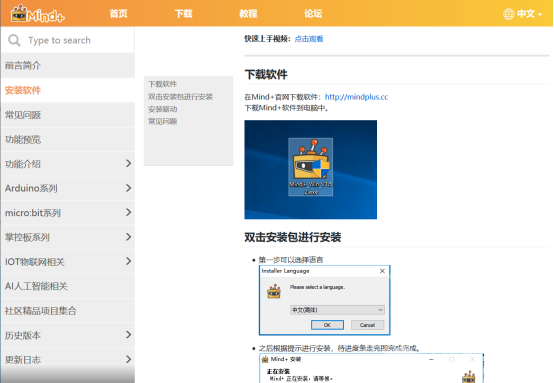Click the text 下载Mind+软件到电脑中。
554x383 pixels.
pos(287,108)
